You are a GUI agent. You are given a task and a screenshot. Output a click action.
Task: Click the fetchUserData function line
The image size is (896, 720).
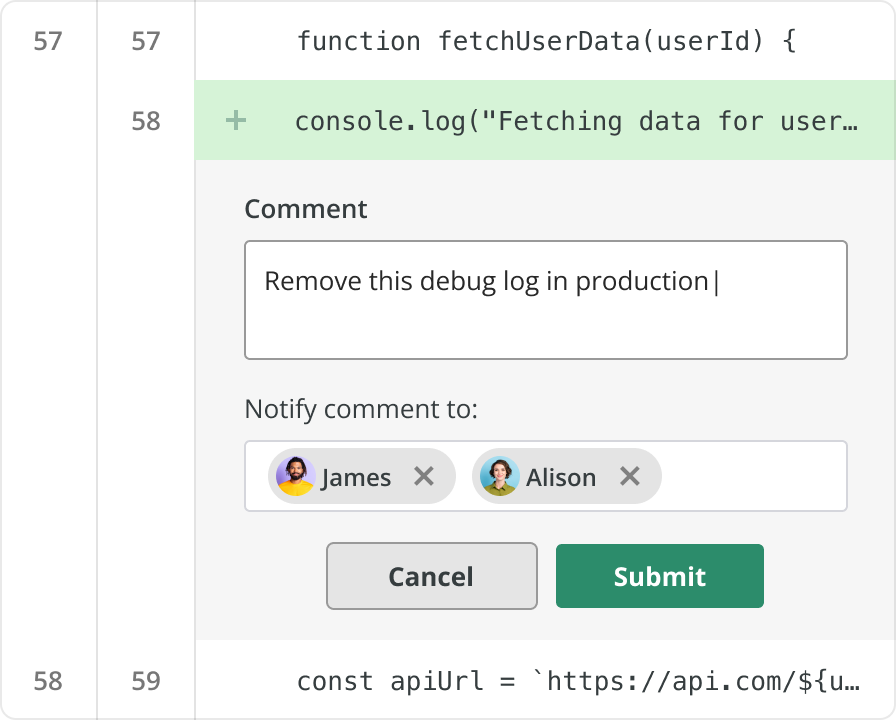point(546,41)
